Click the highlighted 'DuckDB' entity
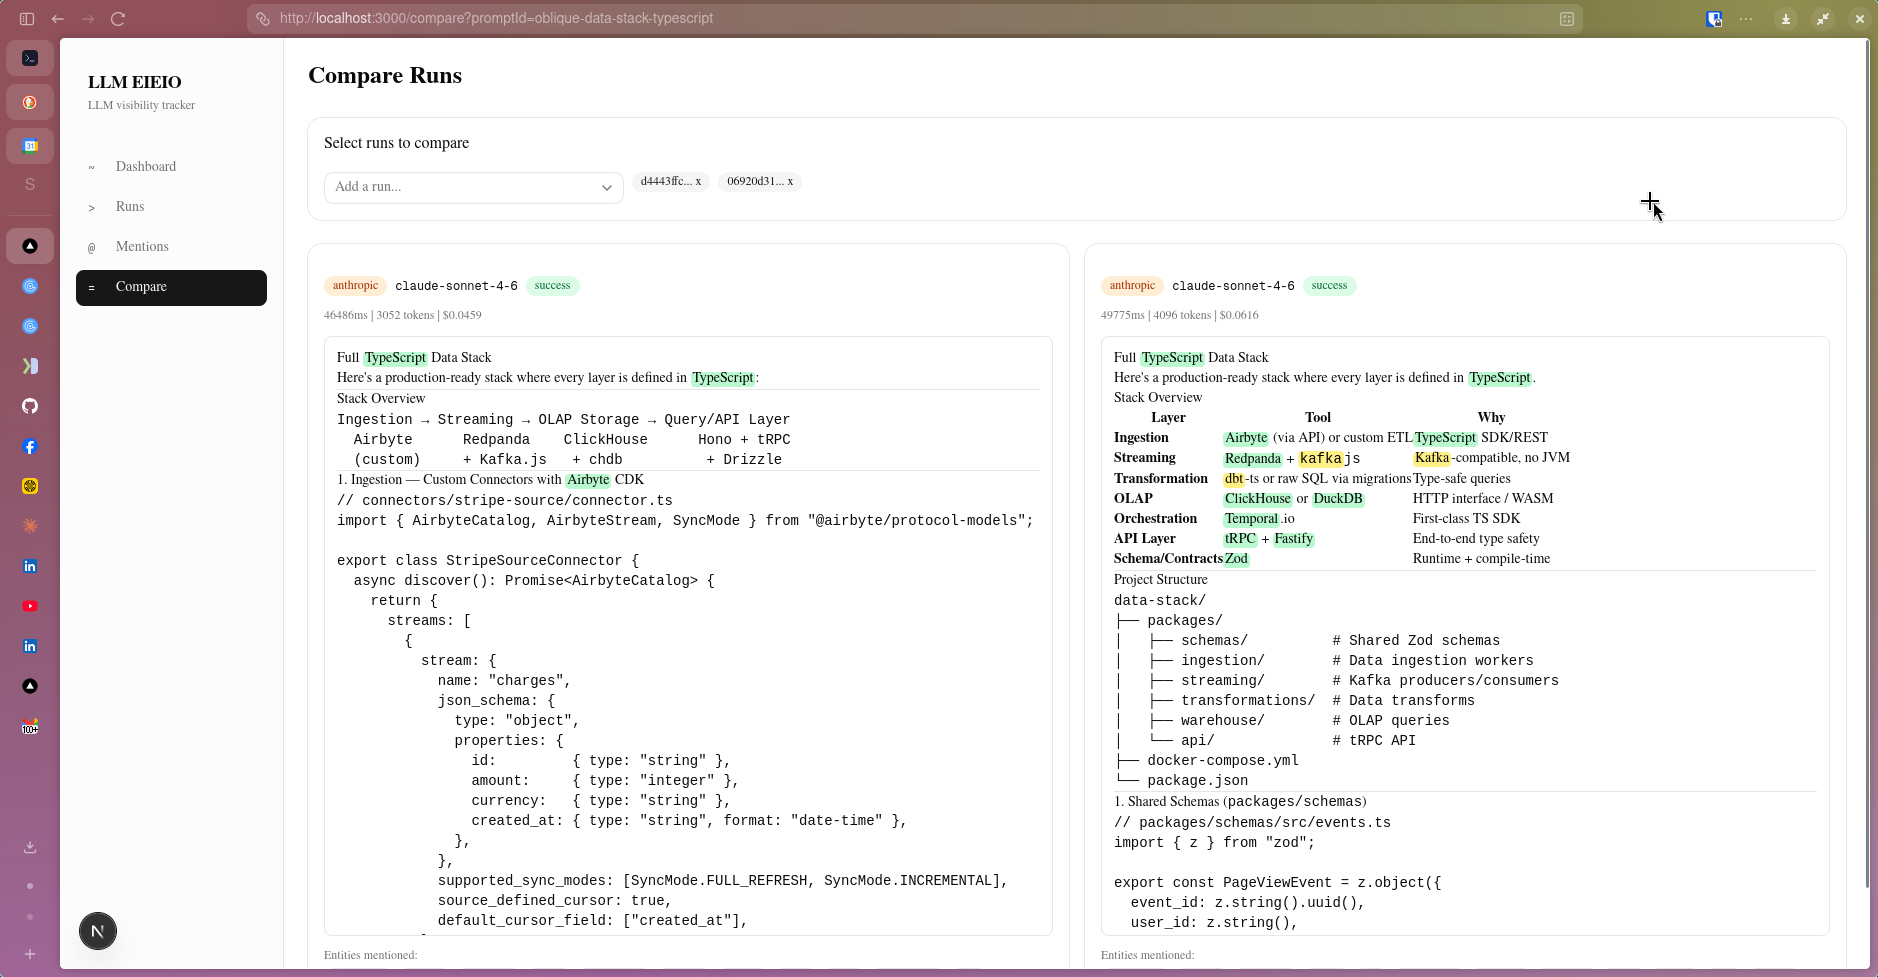 [1337, 498]
